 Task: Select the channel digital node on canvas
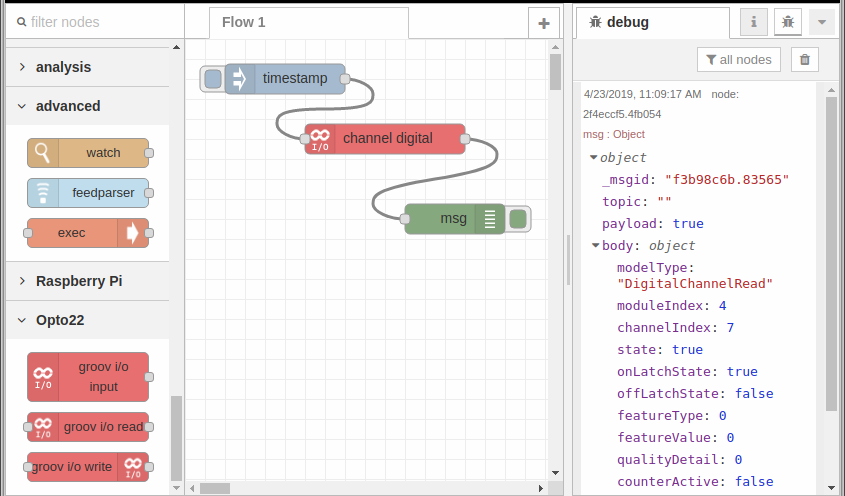pyautogui.click(x=385, y=139)
